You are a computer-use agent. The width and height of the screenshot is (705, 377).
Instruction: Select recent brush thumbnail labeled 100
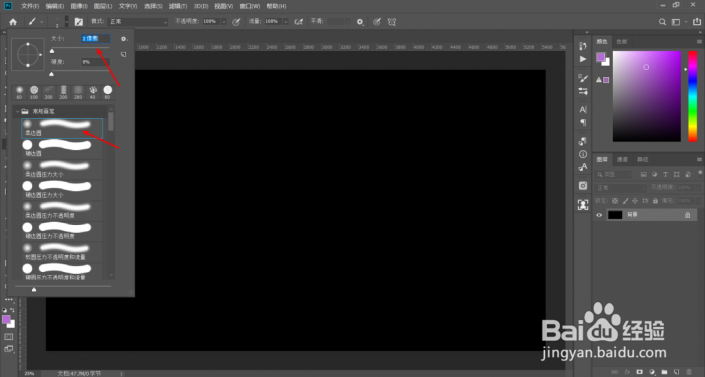point(34,92)
